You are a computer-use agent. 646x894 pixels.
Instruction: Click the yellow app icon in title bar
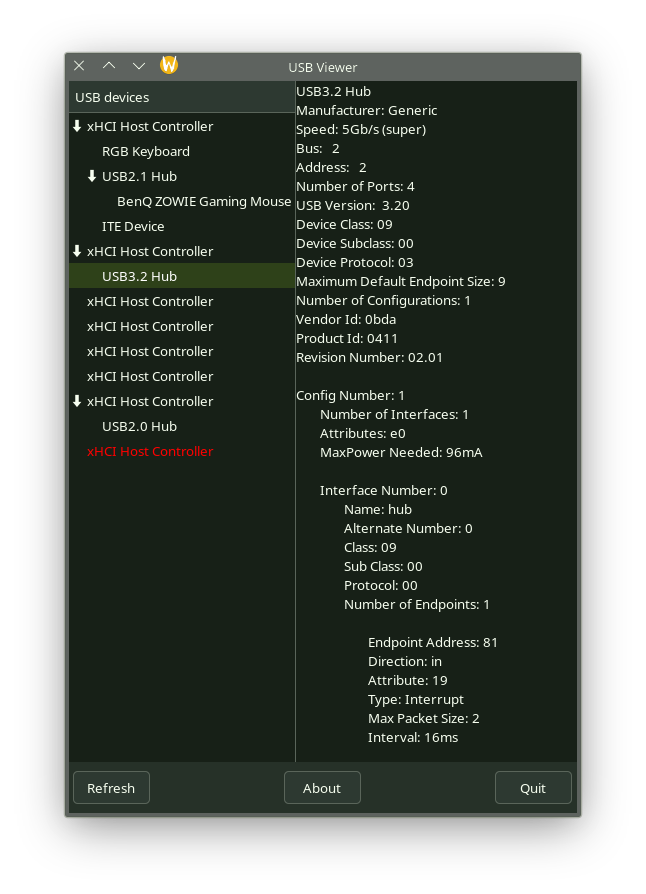click(x=169, y=66)
